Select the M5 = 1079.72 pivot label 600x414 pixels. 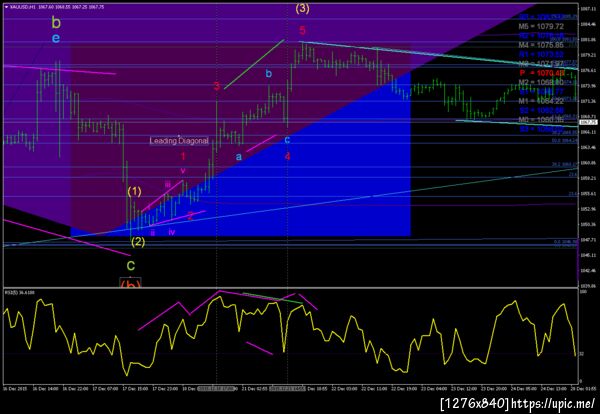click(x=541, y=27)
